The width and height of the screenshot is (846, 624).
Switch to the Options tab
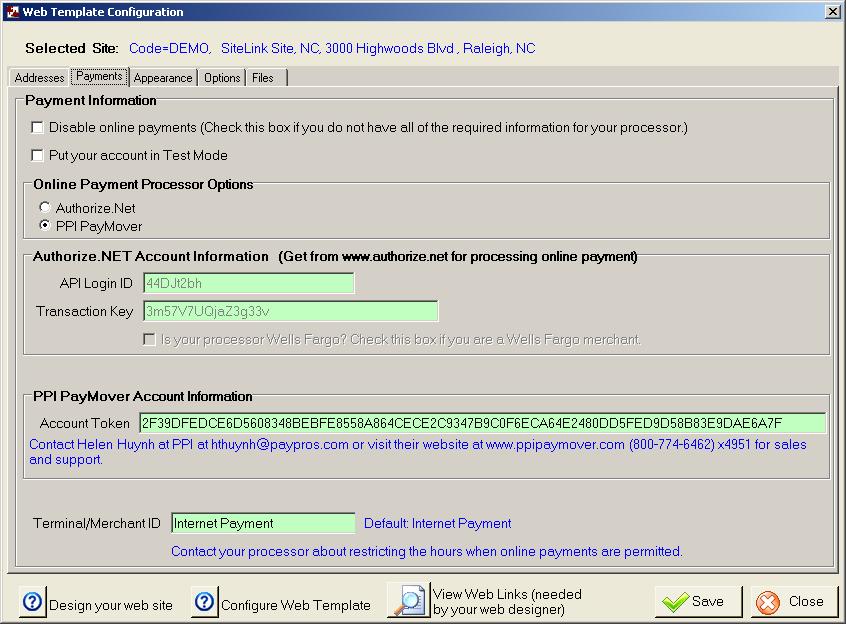click(222, 78)
